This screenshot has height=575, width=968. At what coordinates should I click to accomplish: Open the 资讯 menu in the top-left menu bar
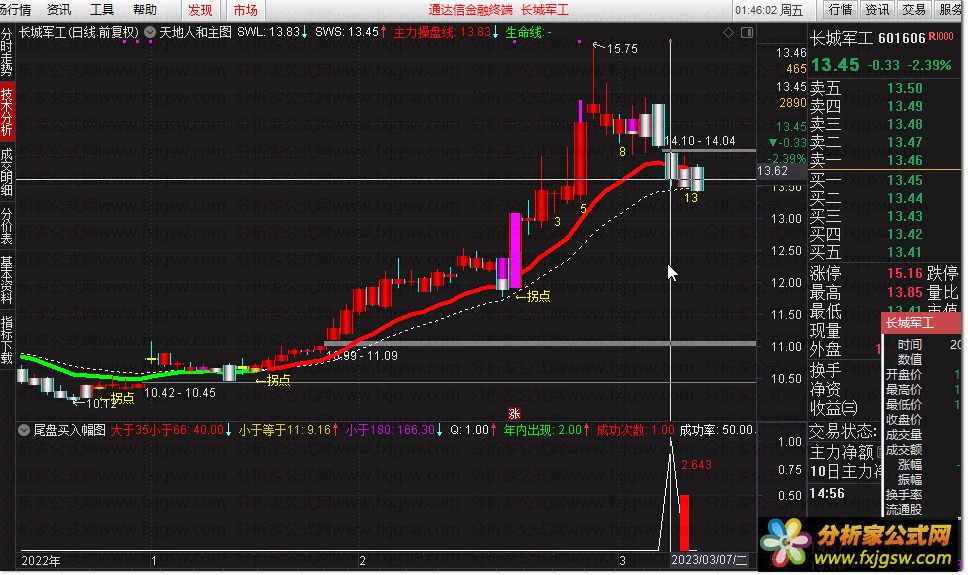pyautogui.click(x=59, y=10)
